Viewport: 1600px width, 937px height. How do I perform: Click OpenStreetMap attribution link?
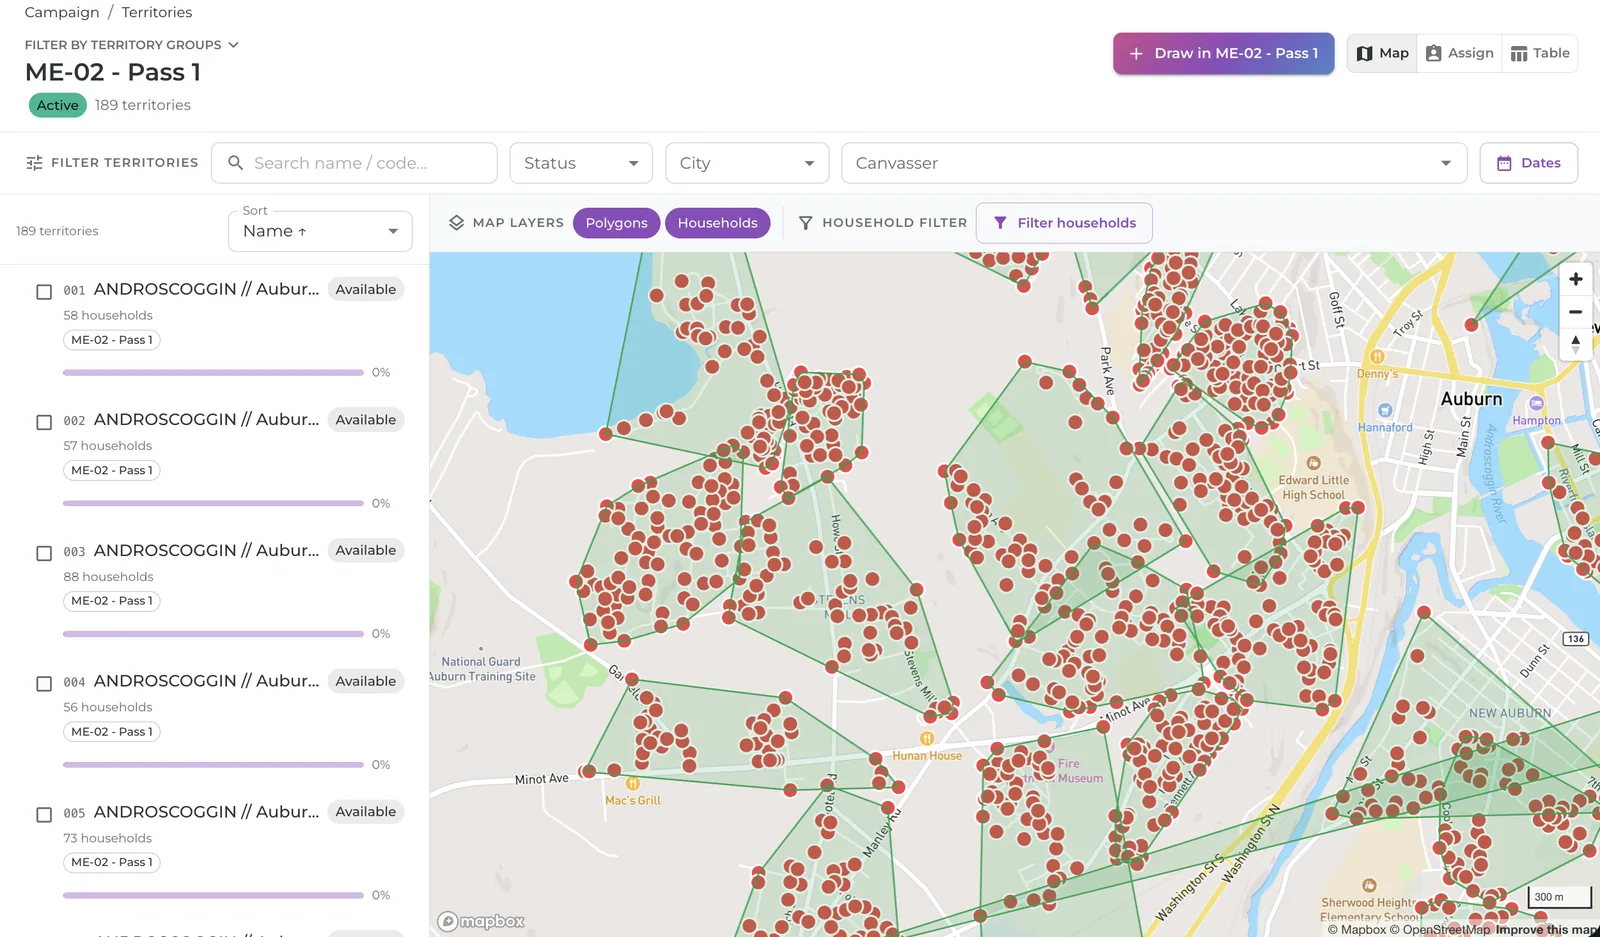click(x=1440, y=930)
